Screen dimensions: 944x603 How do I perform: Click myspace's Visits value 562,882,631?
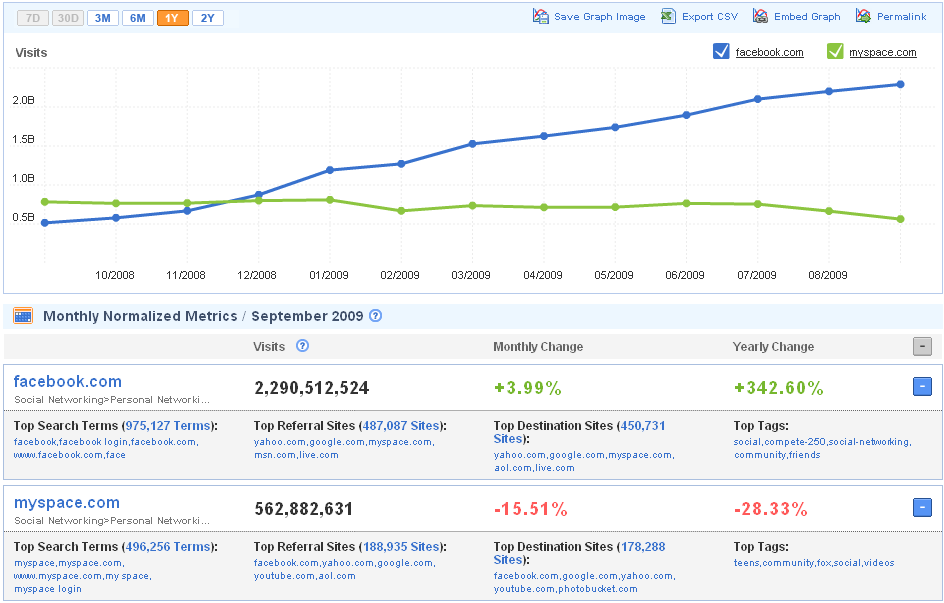(303, 509)
